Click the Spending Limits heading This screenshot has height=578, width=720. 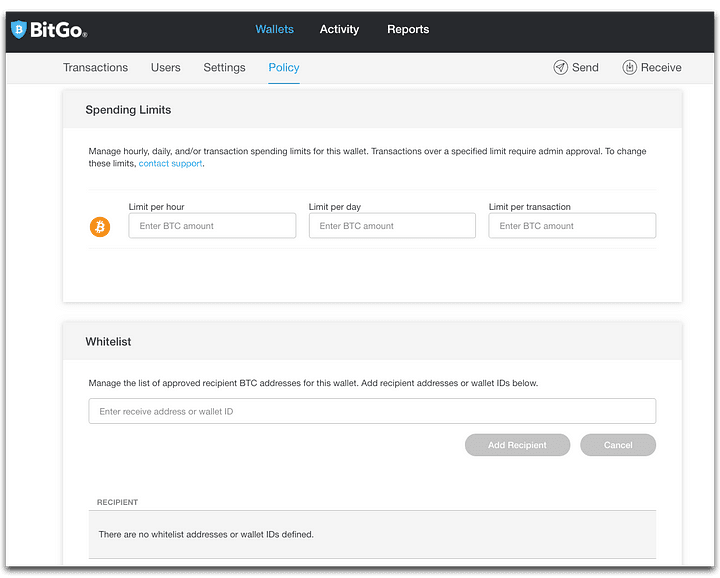coord(128,110)
